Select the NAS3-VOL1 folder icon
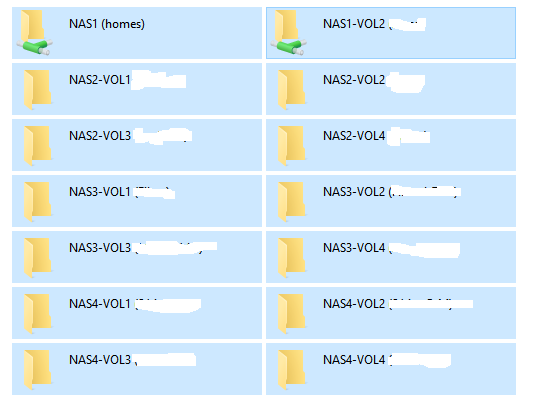The width and height of the screenshot is (554, 408). [x=38, y=202]
